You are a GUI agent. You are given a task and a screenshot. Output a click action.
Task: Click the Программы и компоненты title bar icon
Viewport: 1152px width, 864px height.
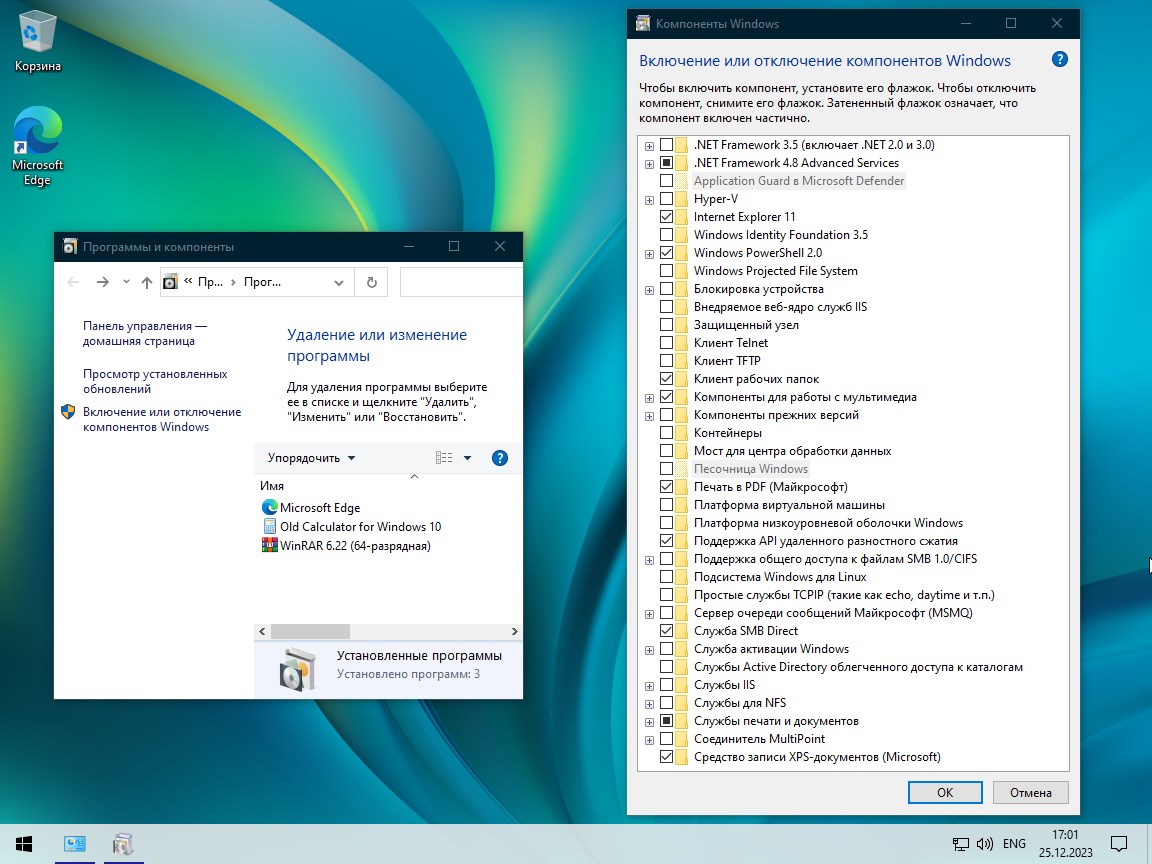pyautogui.click(x=70, y=247)
